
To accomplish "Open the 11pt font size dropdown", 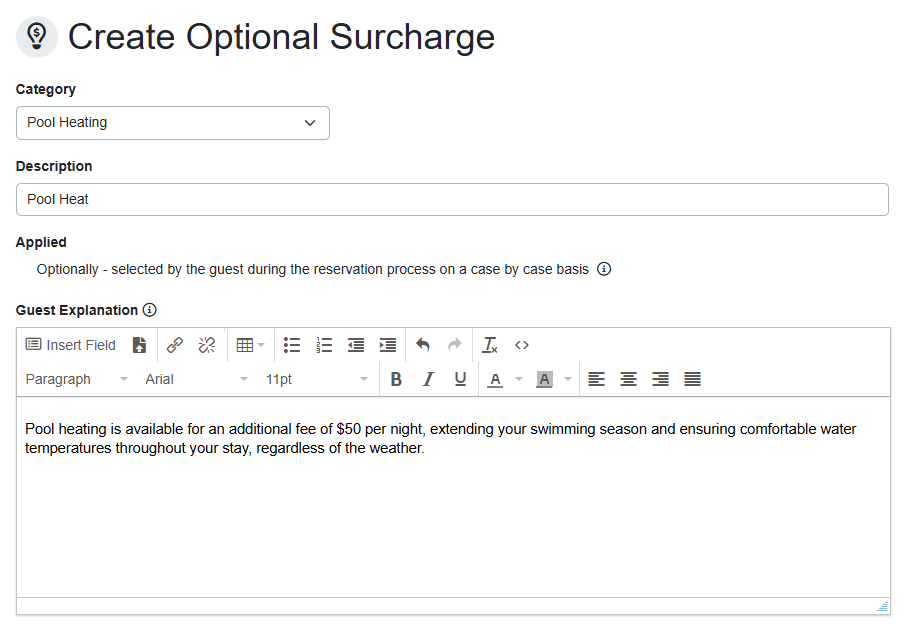I will (316, 379).
